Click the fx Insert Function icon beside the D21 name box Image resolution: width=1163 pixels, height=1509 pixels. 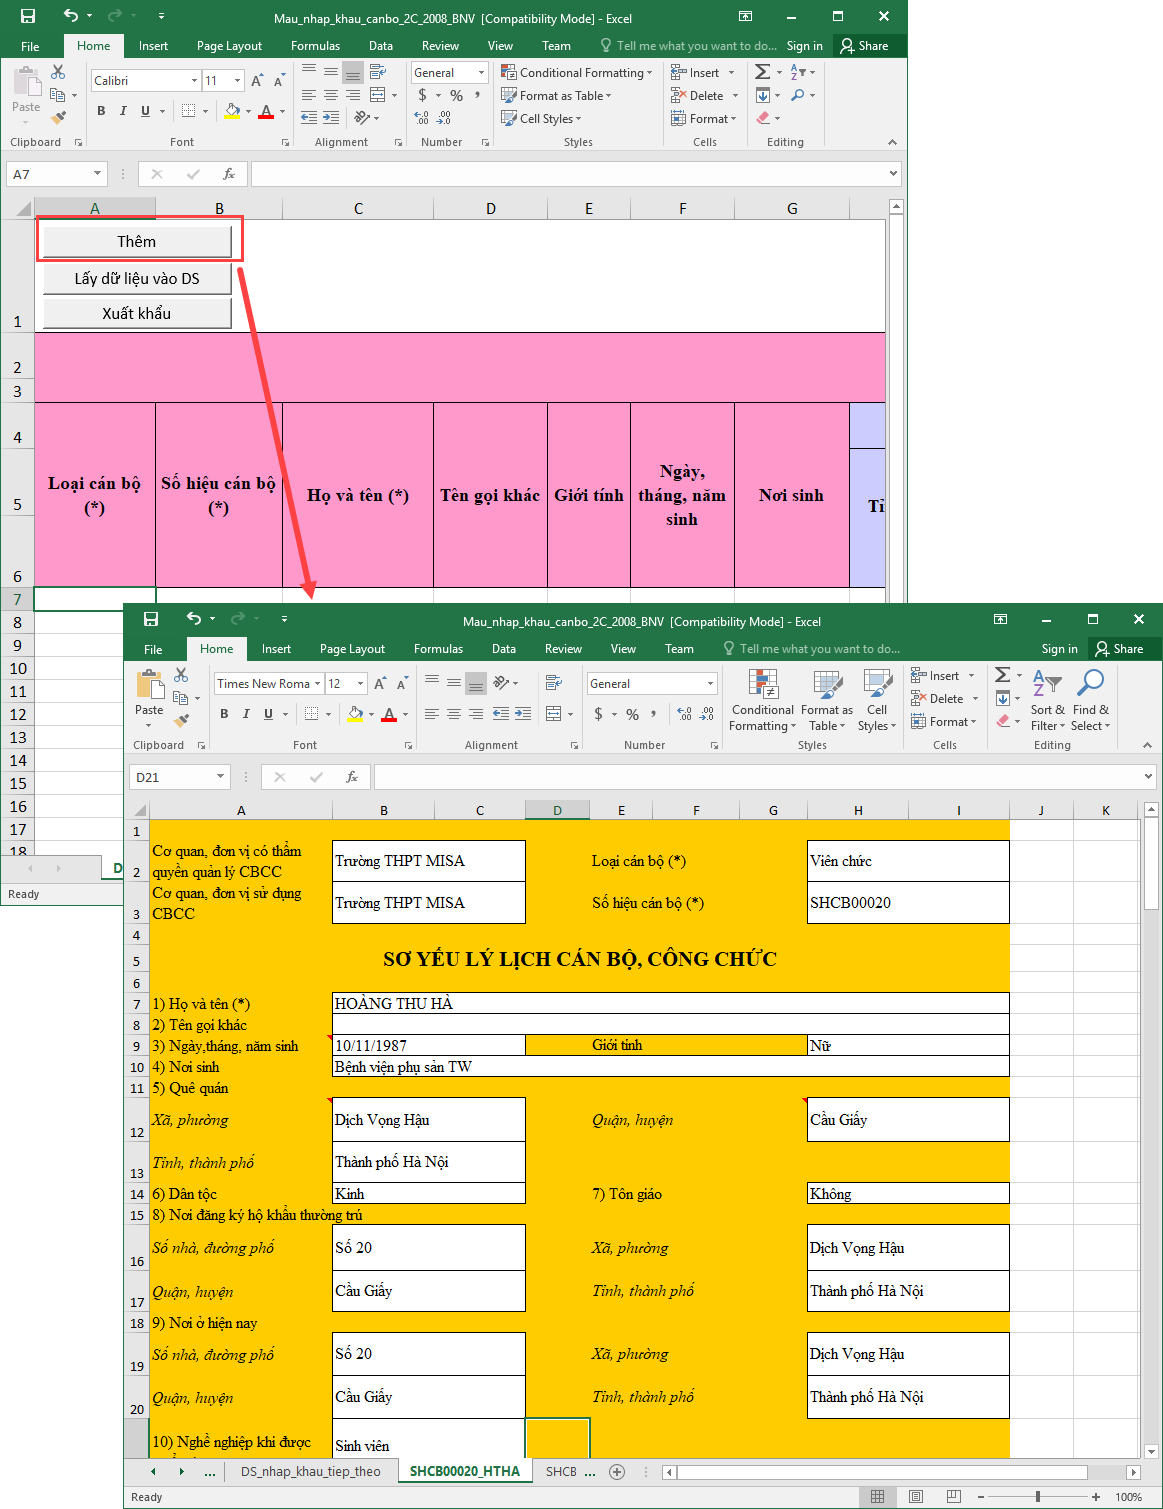coord(351,777)
